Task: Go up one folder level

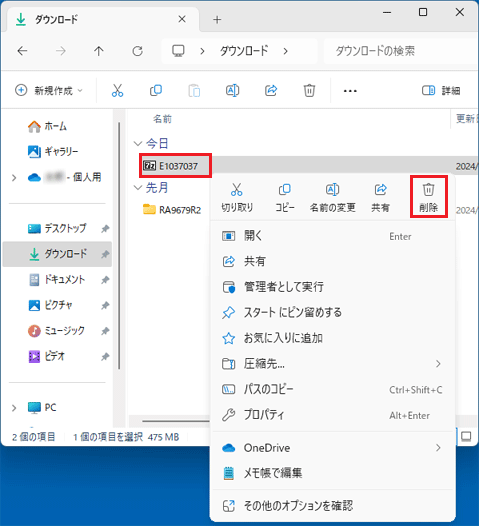Action: tap(99, 51)
